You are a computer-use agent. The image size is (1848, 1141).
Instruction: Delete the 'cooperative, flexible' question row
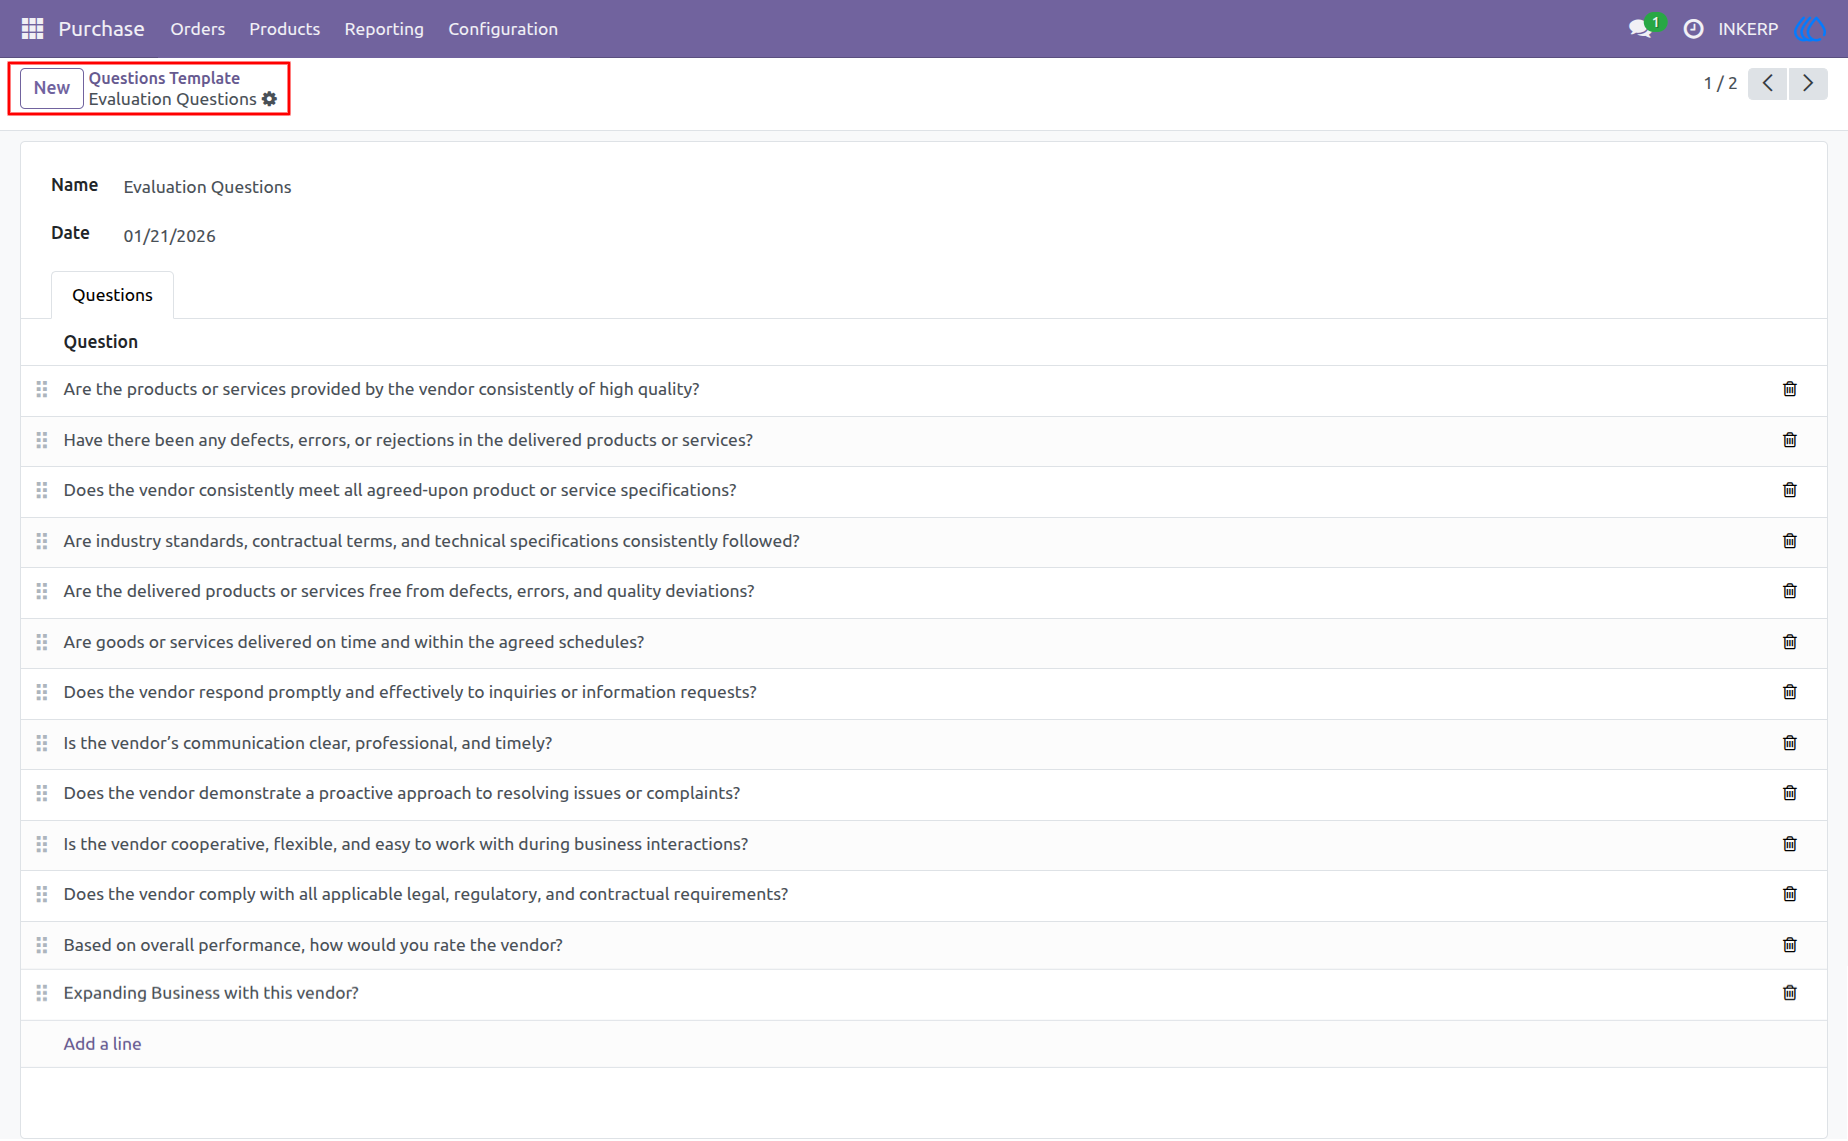1789,844
